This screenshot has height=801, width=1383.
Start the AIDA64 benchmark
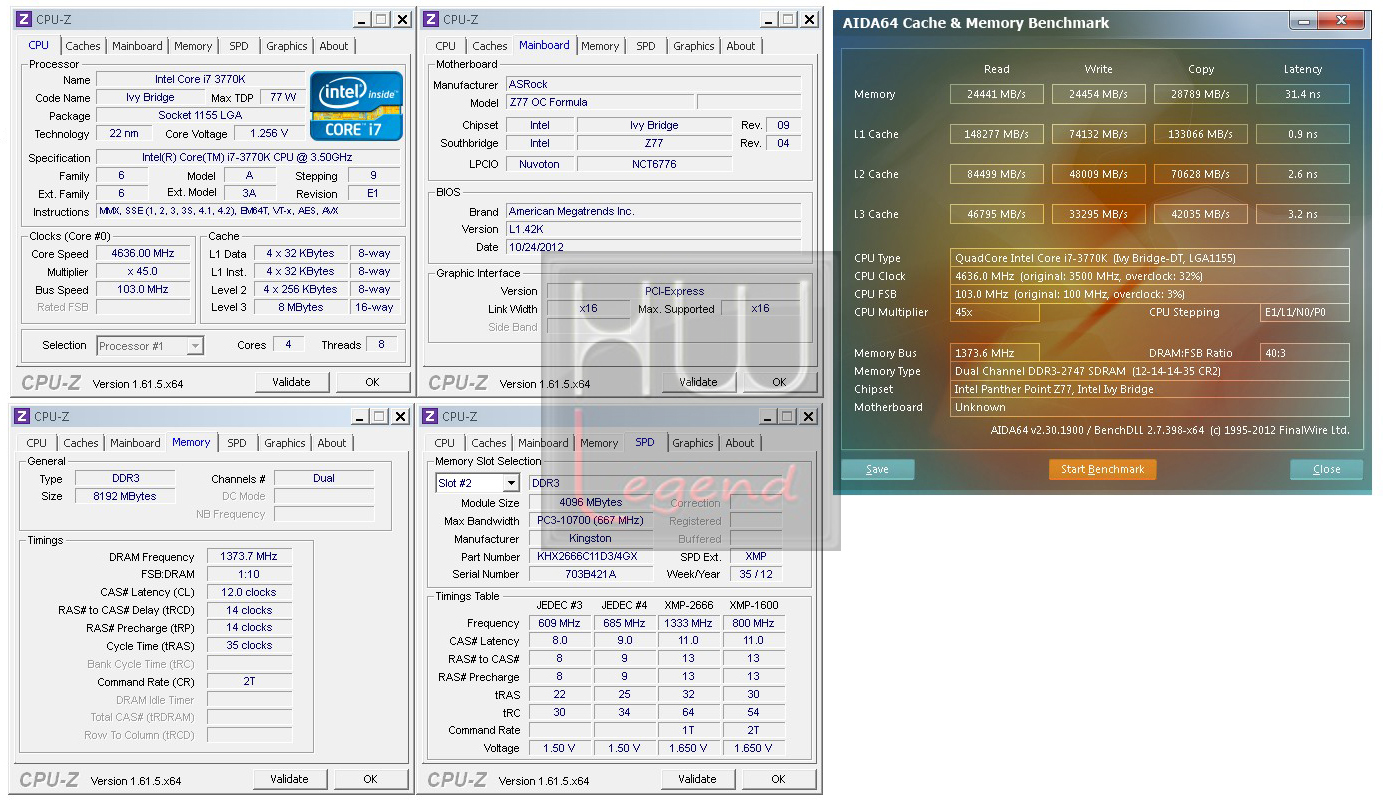(1102, 469)
